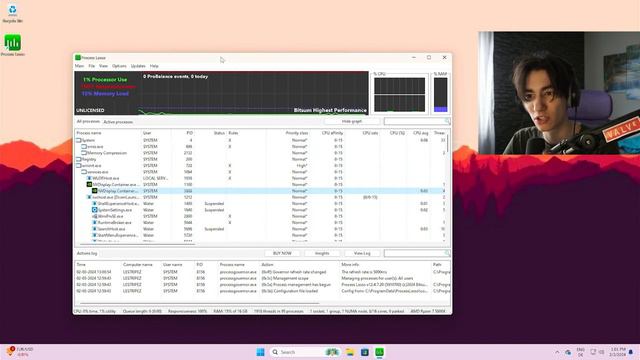640x360 pixels.
Task: Select the ShellExperienceHost process row
Action: (260, 203)
